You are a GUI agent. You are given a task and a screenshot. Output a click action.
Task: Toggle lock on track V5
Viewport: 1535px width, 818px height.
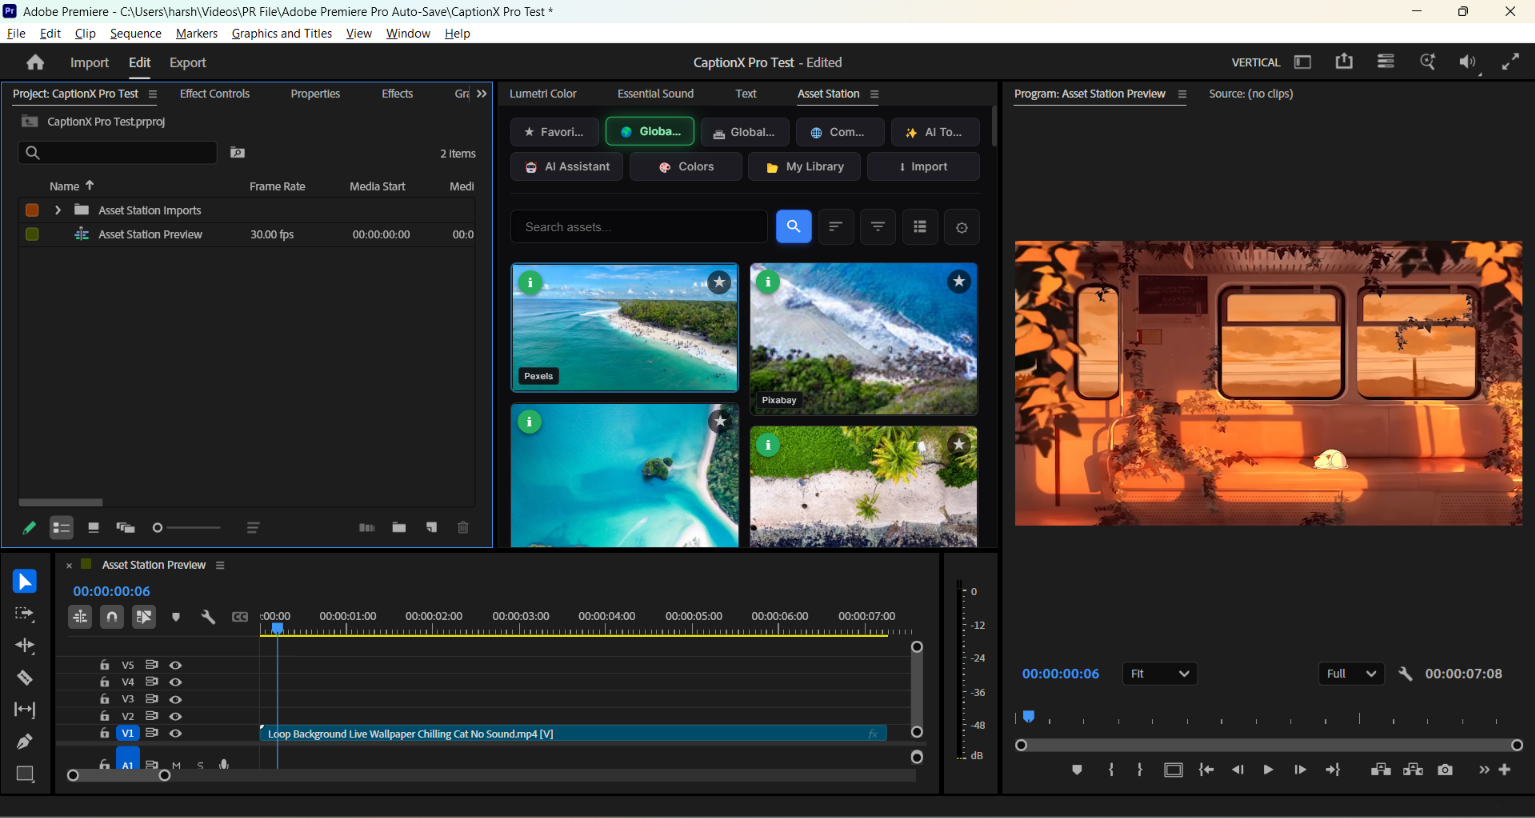pos(104,665)
